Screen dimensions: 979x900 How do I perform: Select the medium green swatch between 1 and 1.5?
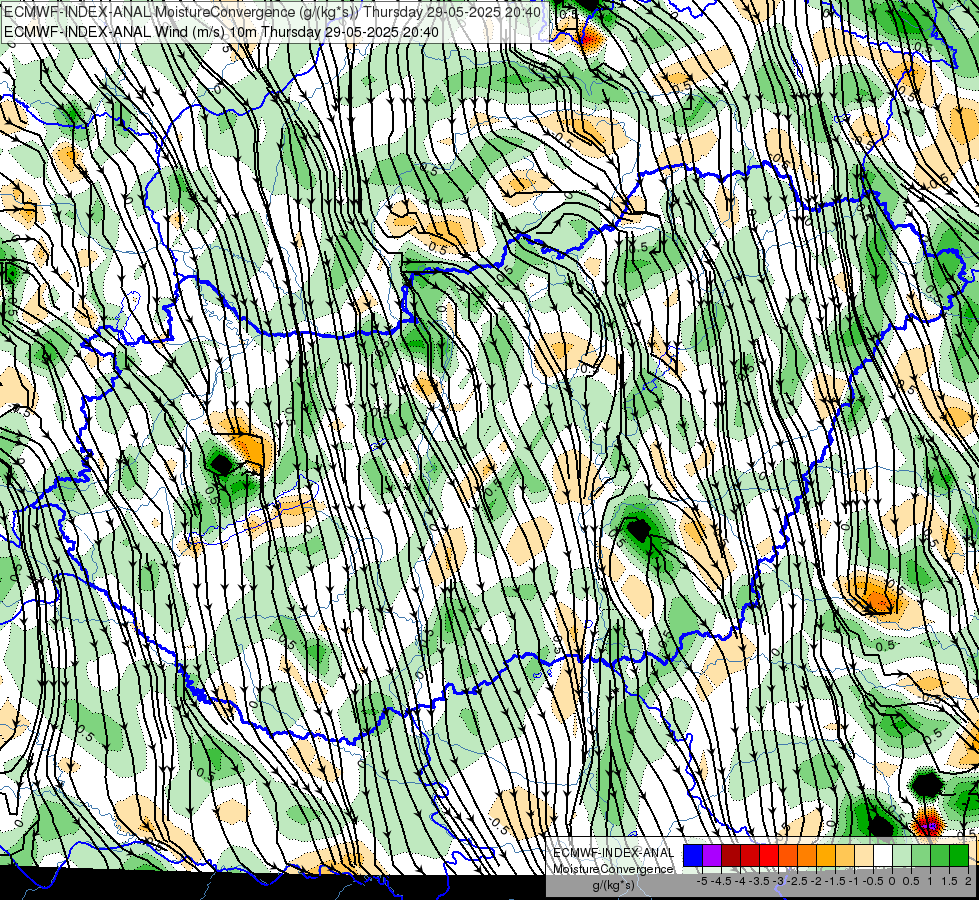[940, 855]
